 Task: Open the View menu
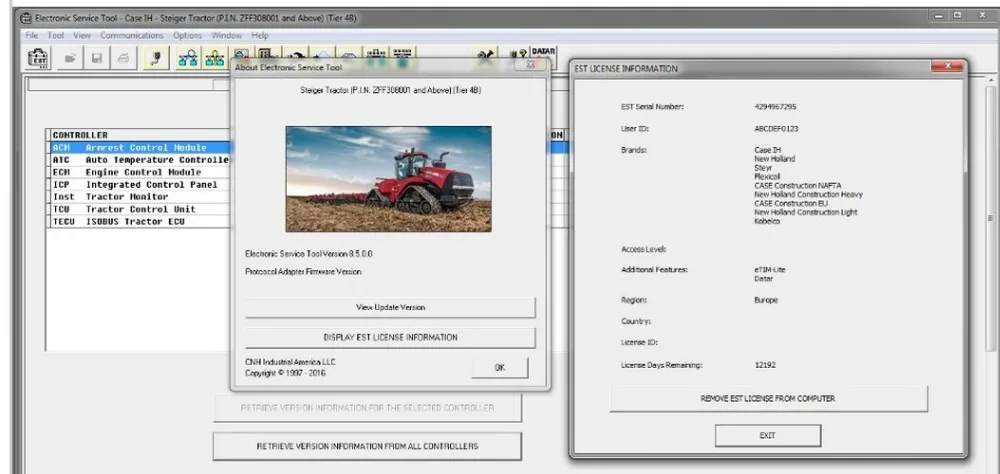(x=82, y=36)
